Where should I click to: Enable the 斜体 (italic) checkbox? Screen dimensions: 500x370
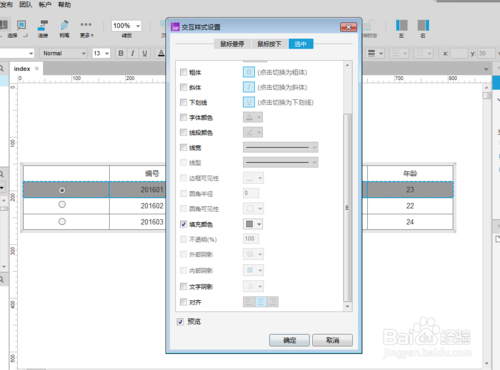coord(183,87)
